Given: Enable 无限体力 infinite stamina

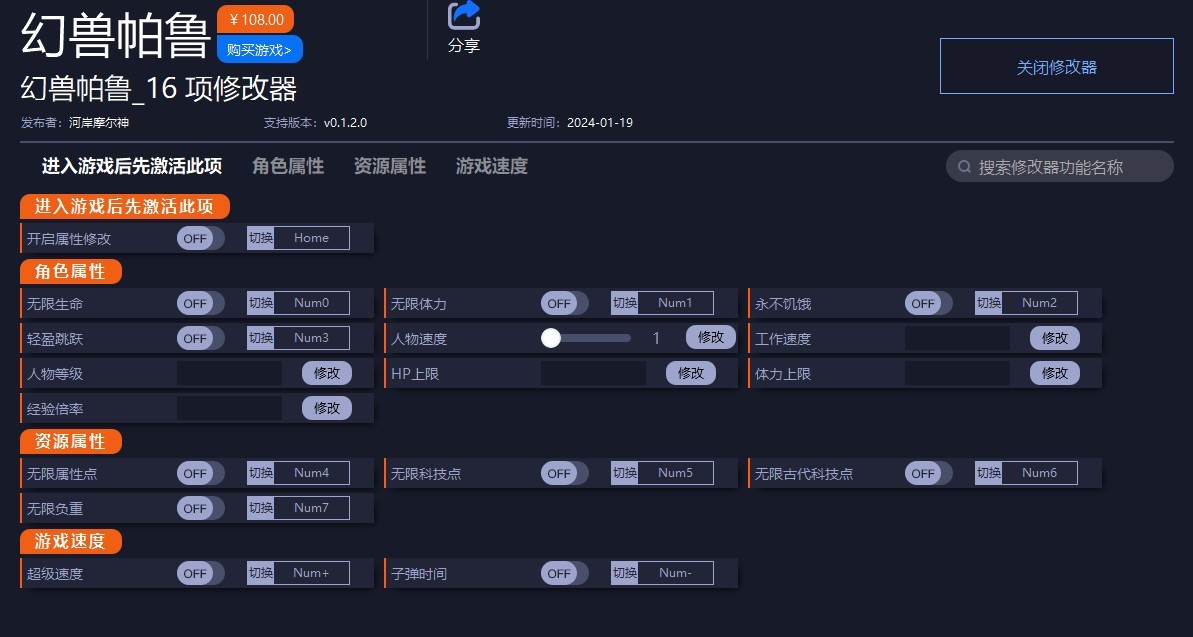Looking at the screenshot, I should (563, 303).
